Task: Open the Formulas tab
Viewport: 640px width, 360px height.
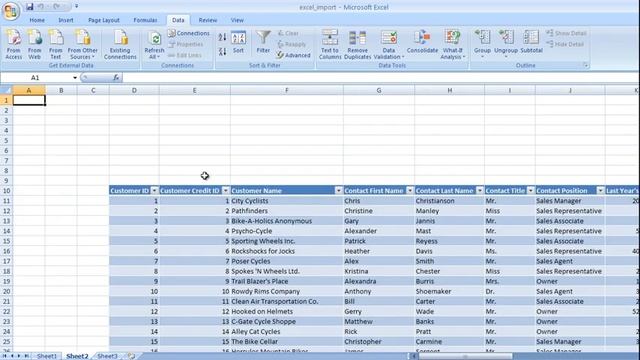Action: pyautogui.click(x=145, y=20)
